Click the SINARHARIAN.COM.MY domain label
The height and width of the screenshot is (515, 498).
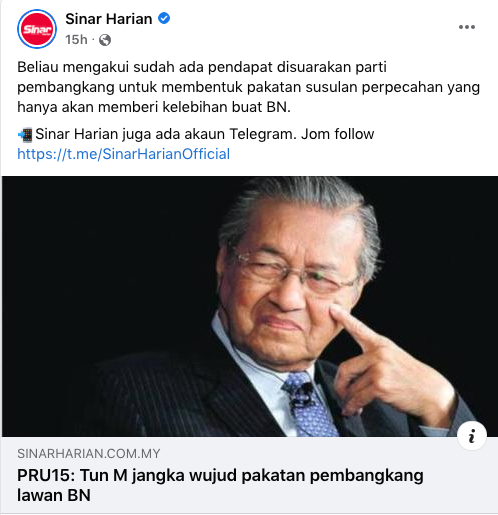click(89, 454)
